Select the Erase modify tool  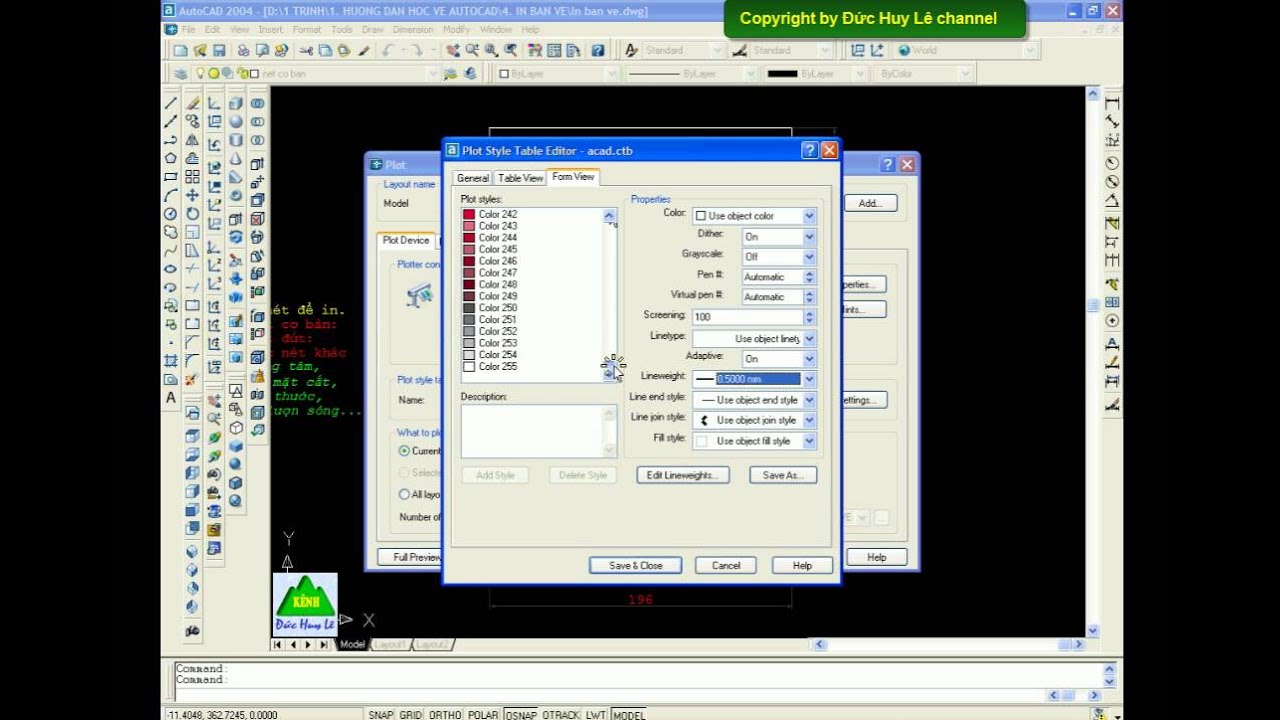point(192,102)
